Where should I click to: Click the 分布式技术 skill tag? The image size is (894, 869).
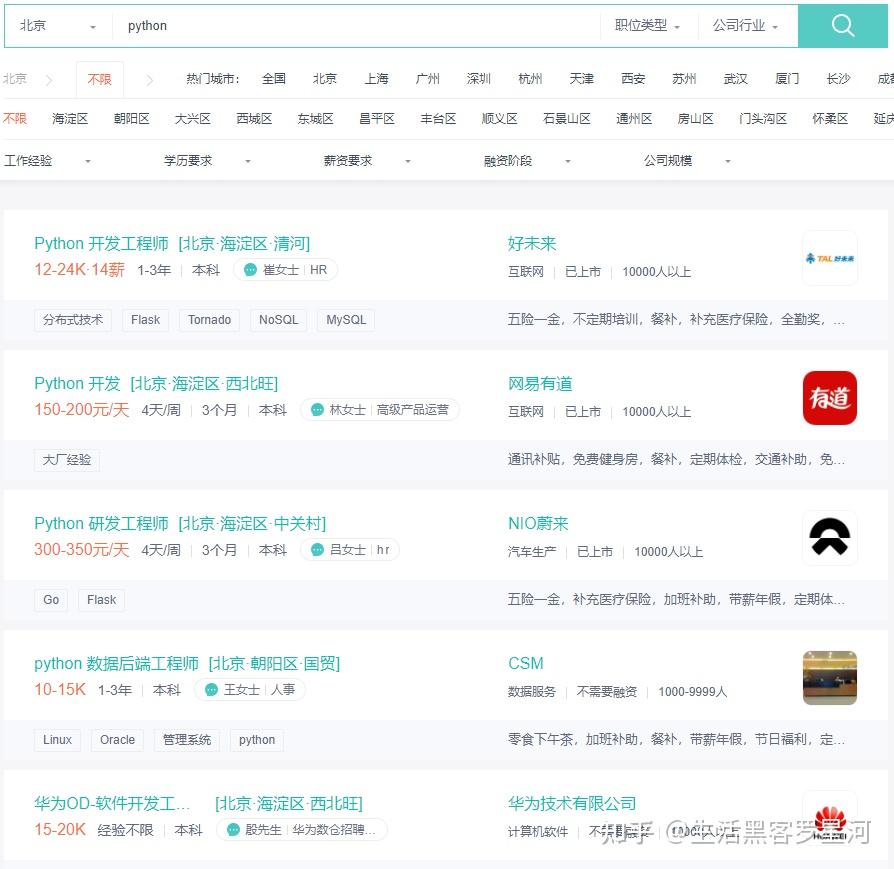point(73,320)
